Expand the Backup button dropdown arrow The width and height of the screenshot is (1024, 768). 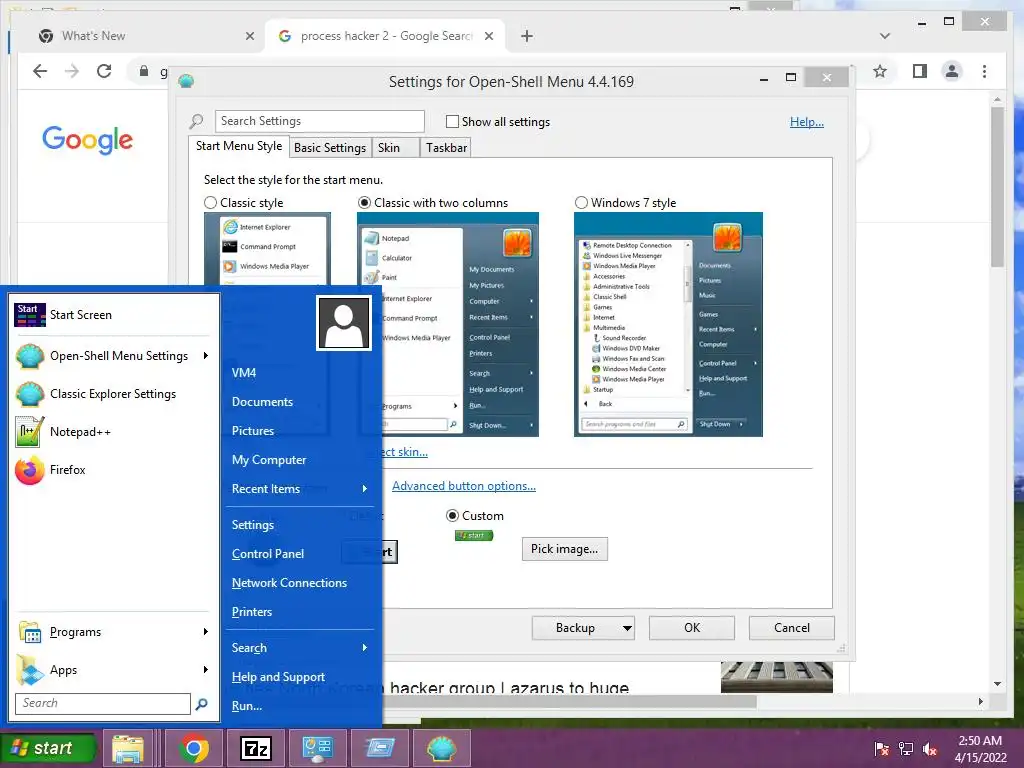tap(627, 628)
